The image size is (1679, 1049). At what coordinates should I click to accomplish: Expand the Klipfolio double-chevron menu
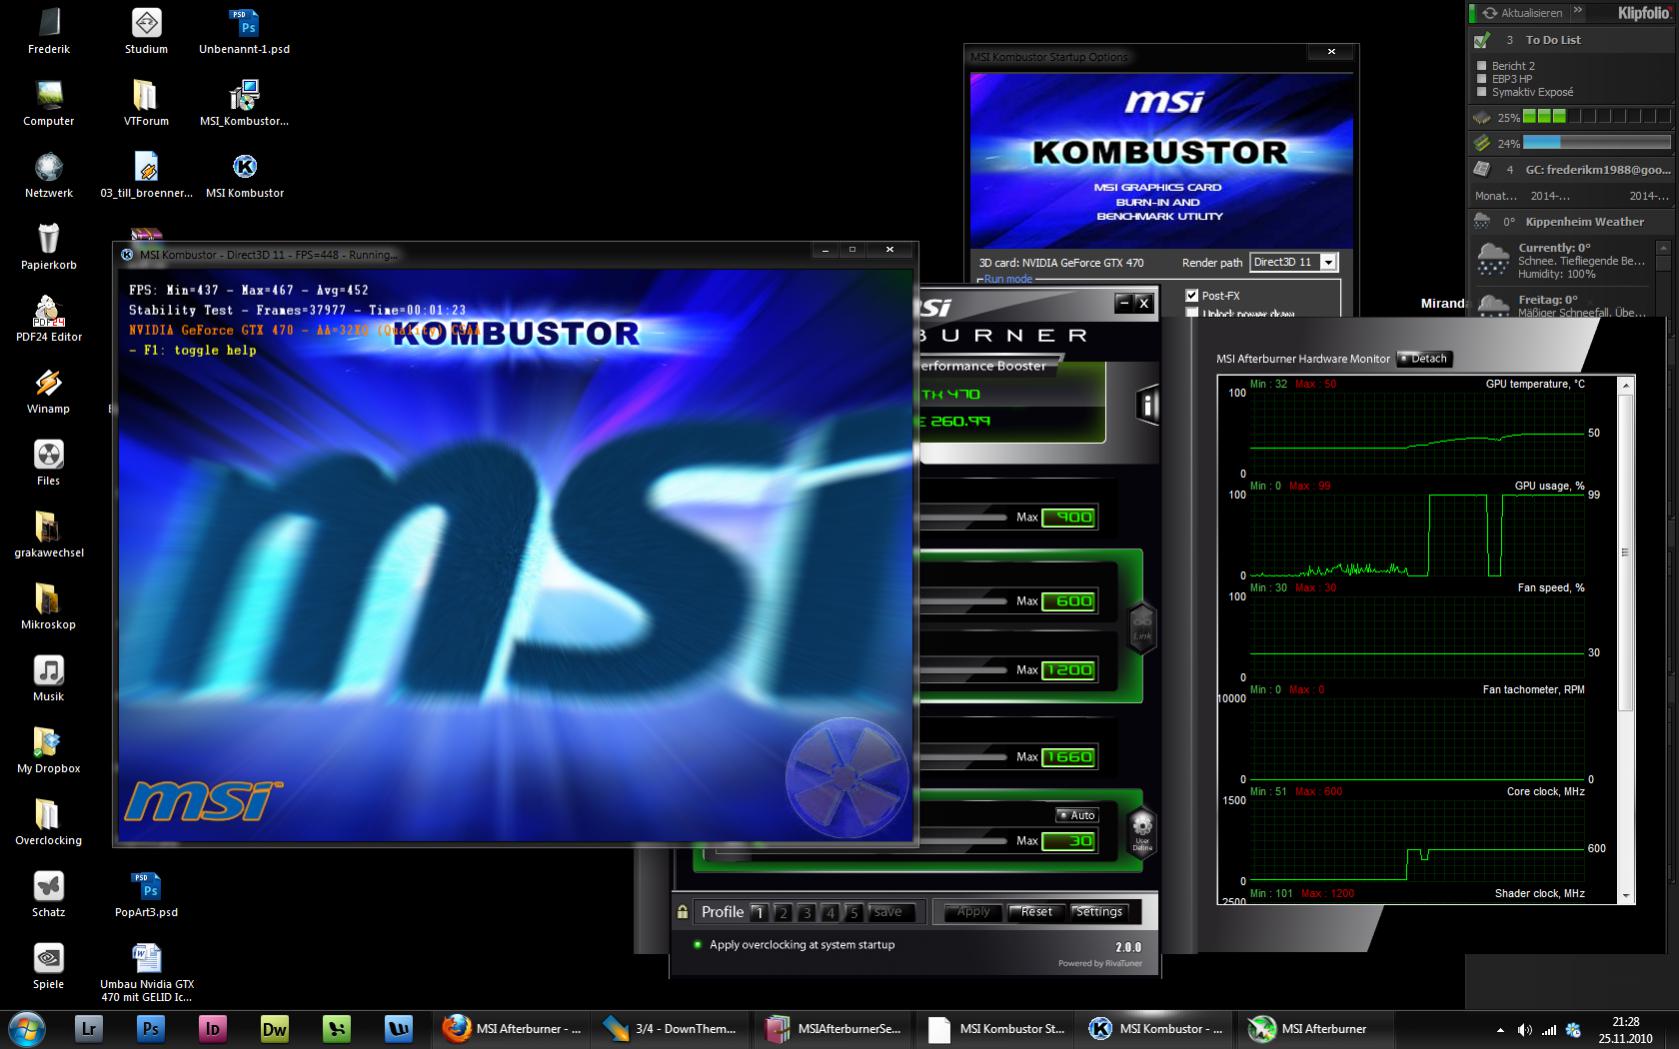point(1578,11)
